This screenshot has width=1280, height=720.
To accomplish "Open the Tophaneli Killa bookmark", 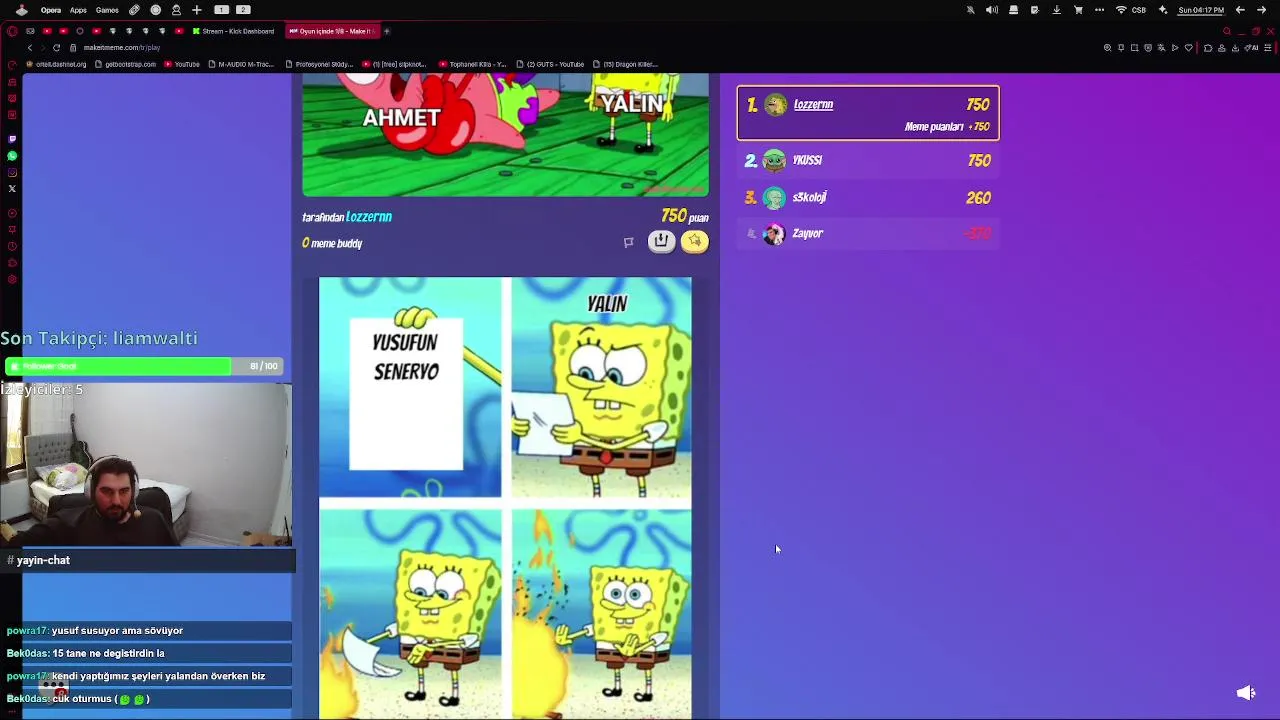I will tap(472, 64).
